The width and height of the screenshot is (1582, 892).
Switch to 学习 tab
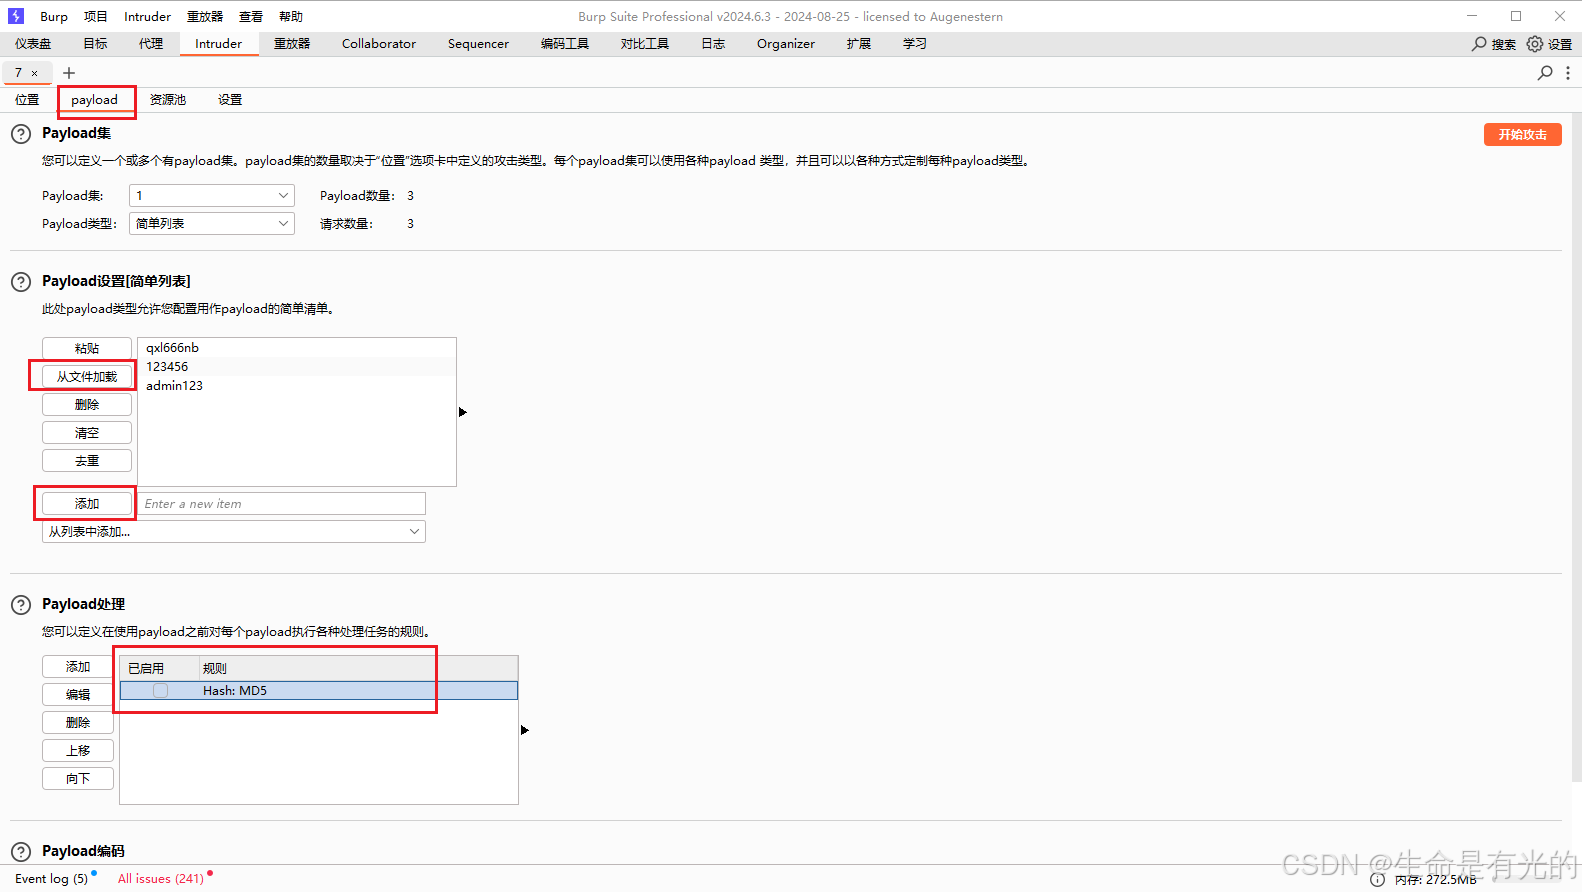click(915, 44)
